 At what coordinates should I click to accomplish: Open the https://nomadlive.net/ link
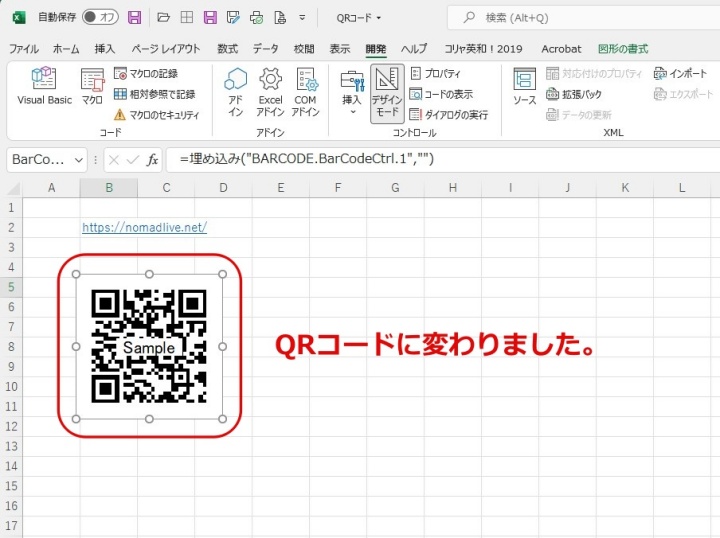145,227
